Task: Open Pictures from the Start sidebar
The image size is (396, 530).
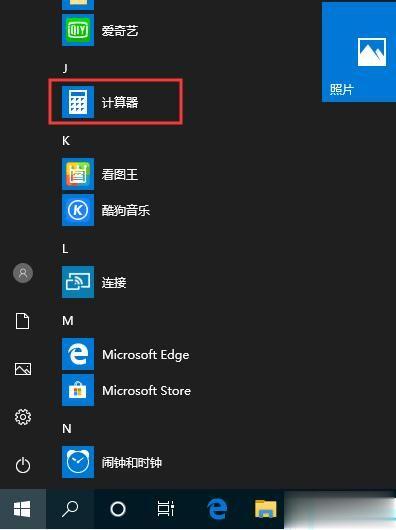Action: point(23,369)
